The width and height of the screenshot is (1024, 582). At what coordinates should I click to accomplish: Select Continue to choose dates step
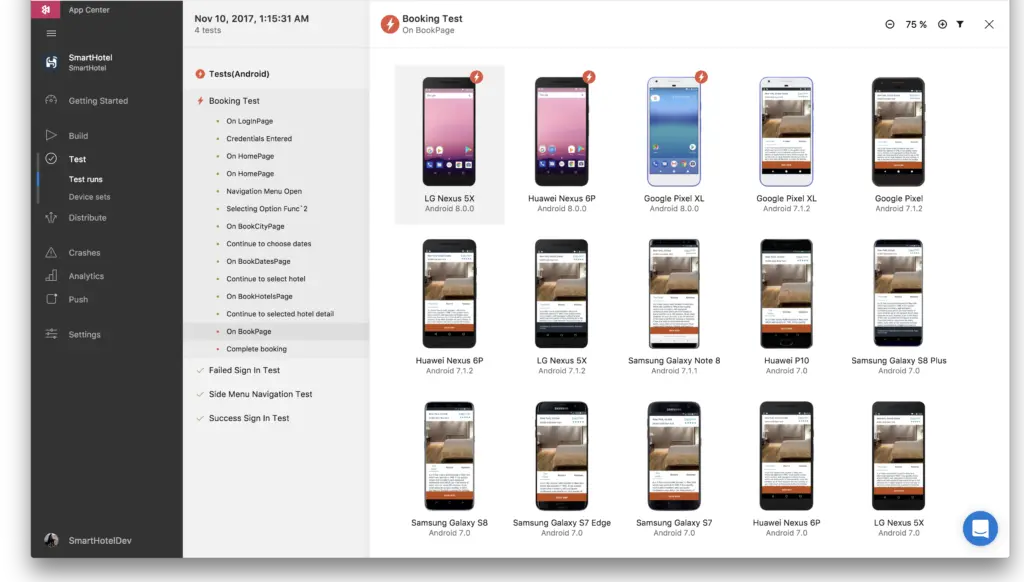coord(268,244)
